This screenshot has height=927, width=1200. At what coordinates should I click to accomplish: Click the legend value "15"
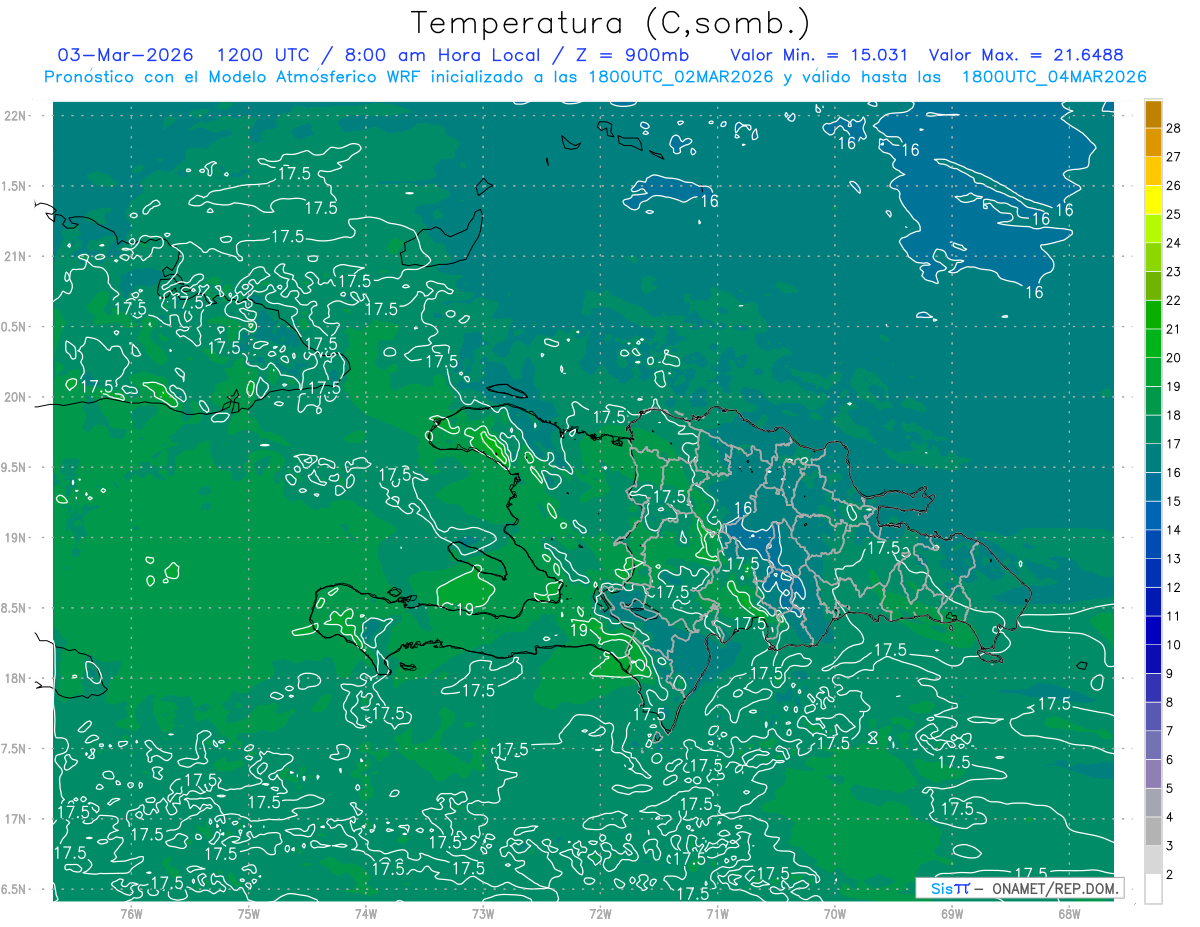pos(1173,501)
